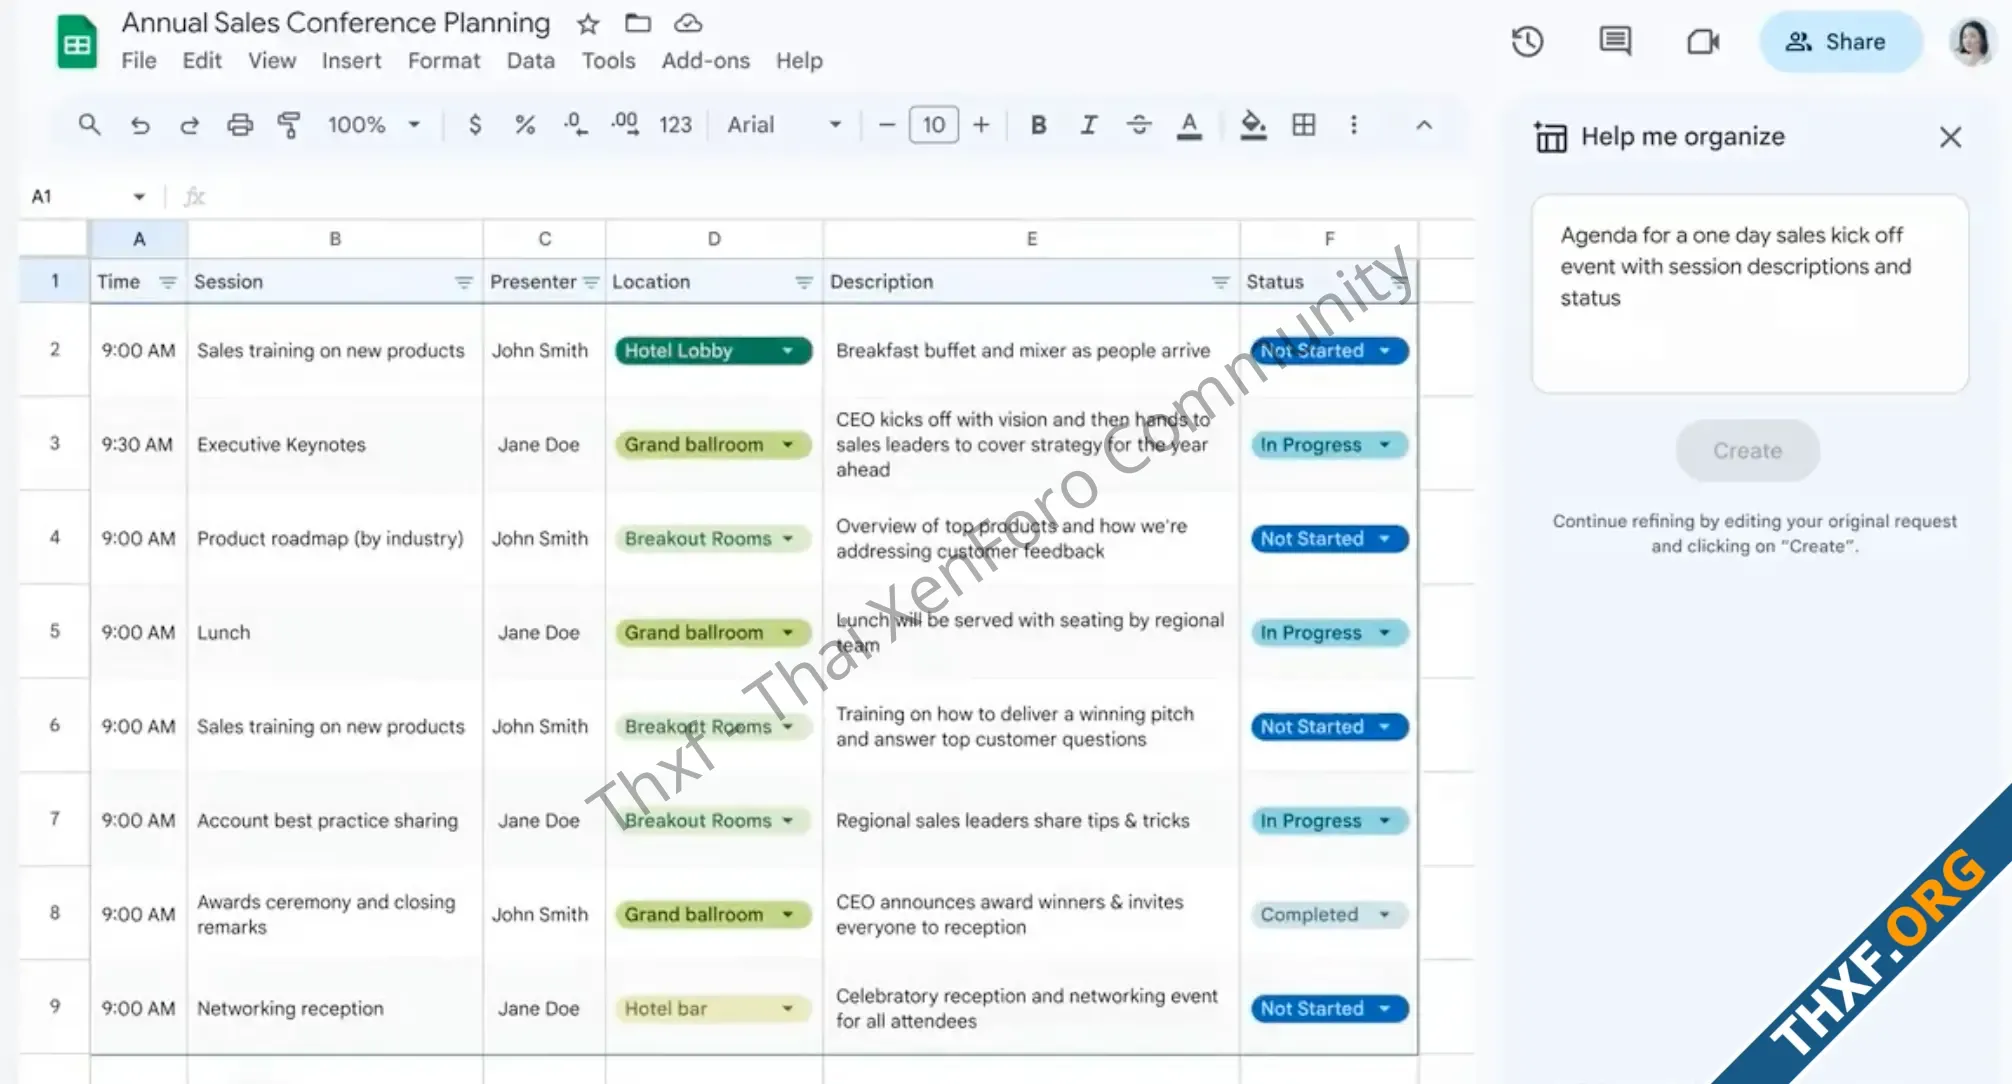Open more number formats 123

(675, 125)
